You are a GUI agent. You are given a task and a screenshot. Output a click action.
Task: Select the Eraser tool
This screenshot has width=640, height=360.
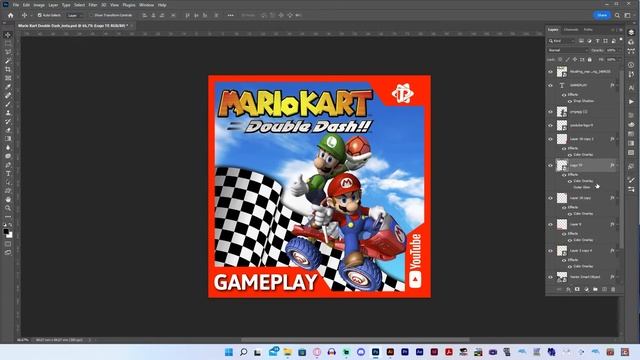8,130
